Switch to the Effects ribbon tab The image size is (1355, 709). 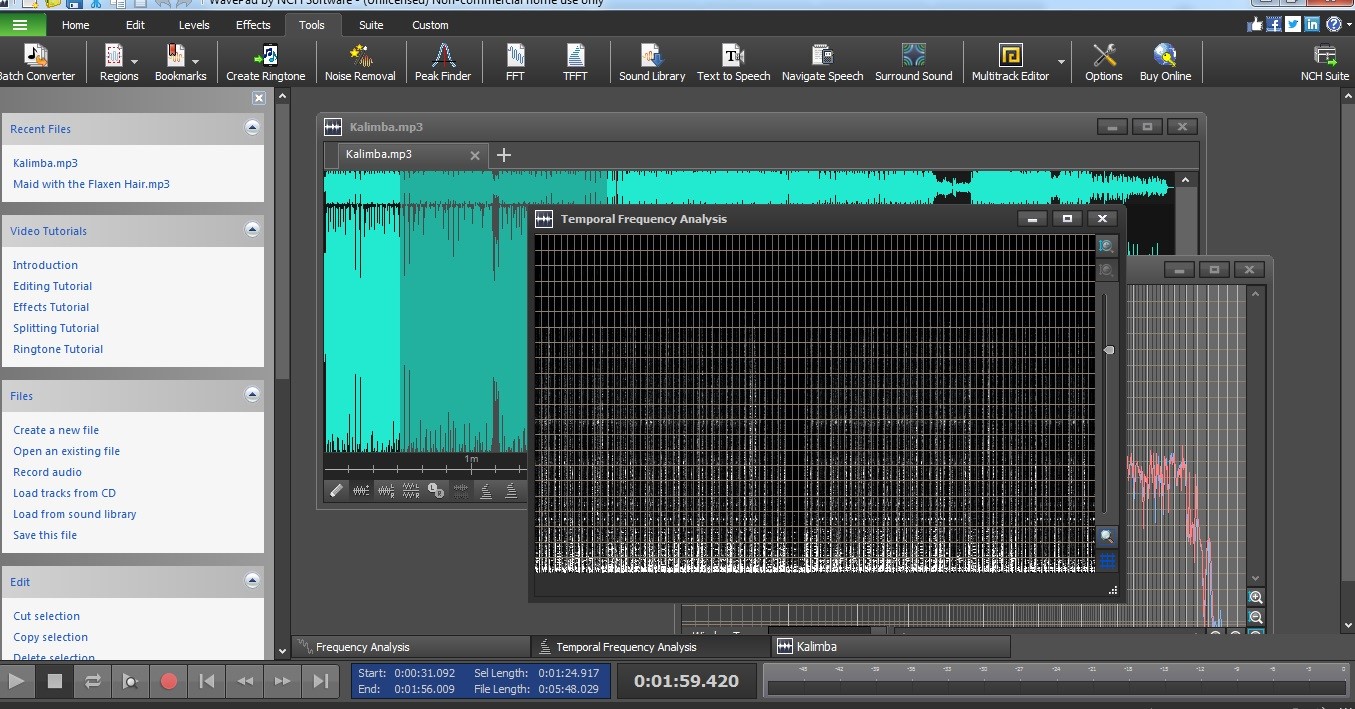[x=253, y=25]
